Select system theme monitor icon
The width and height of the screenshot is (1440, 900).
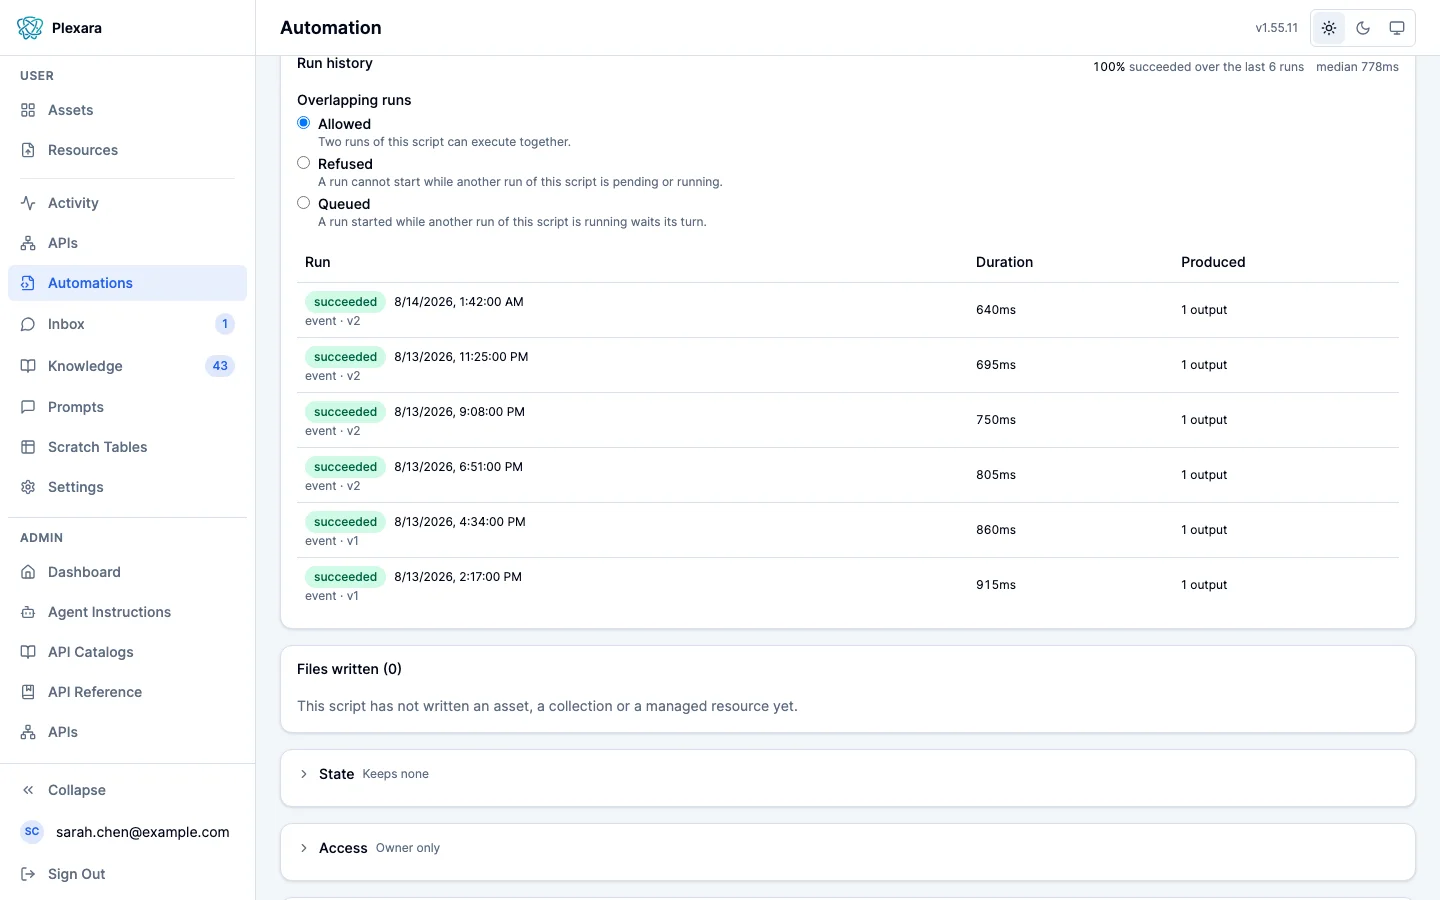point(1397,28)
